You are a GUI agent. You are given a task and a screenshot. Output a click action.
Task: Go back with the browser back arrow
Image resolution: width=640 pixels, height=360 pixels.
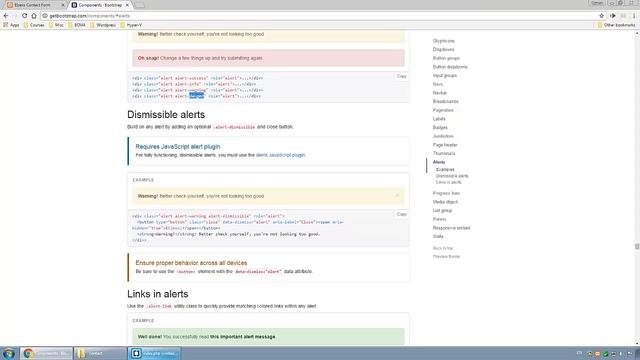point(6,16)
